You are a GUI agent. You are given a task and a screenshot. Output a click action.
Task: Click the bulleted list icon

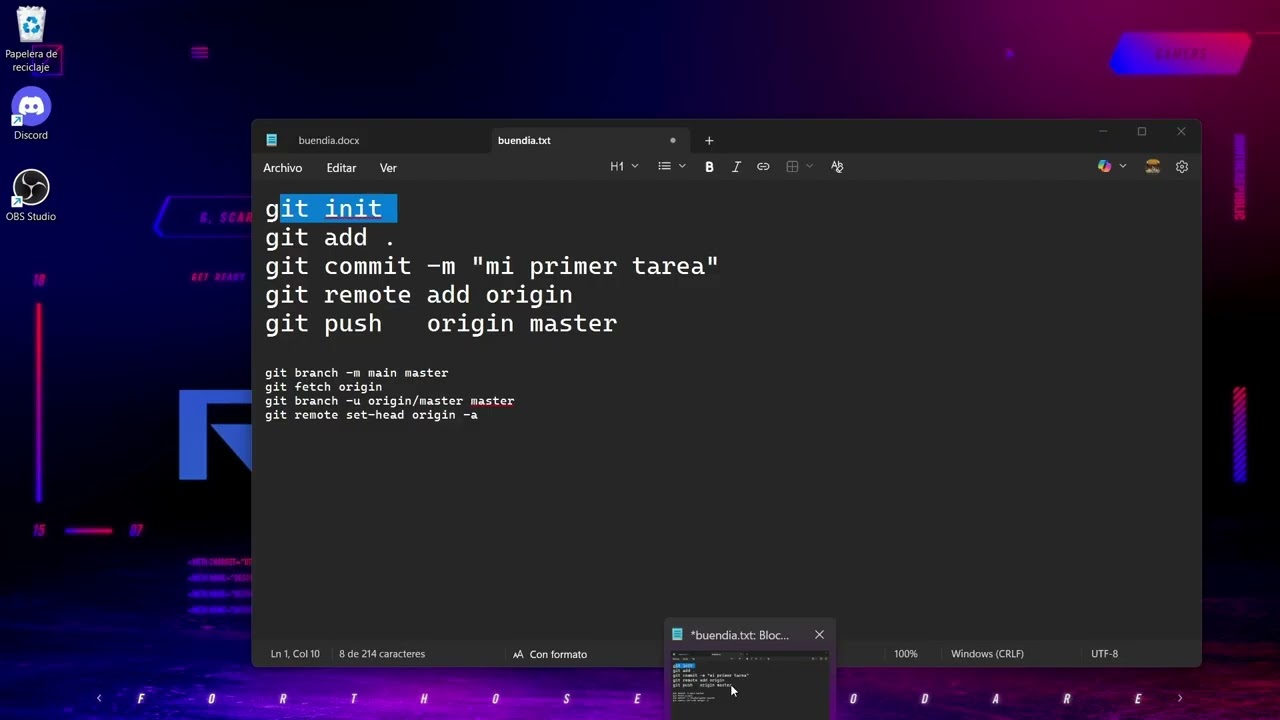[664, 167]
